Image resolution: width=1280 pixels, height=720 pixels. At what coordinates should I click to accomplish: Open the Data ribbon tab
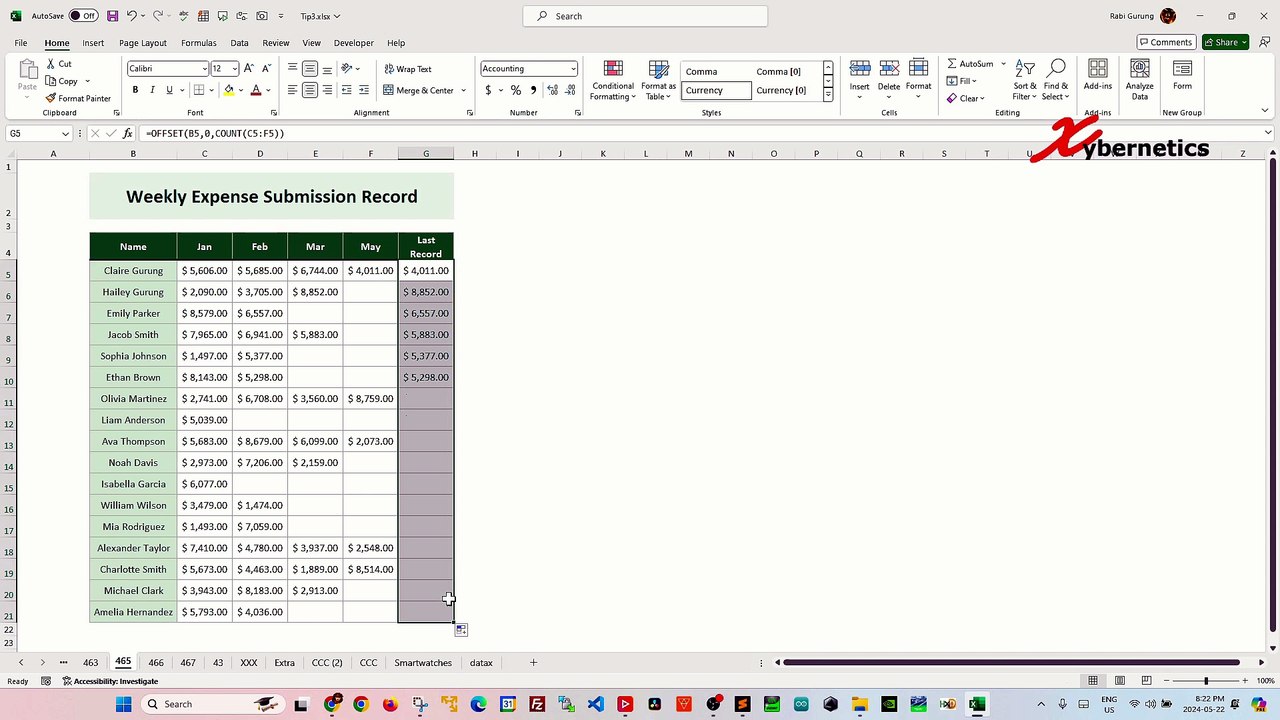239,43
